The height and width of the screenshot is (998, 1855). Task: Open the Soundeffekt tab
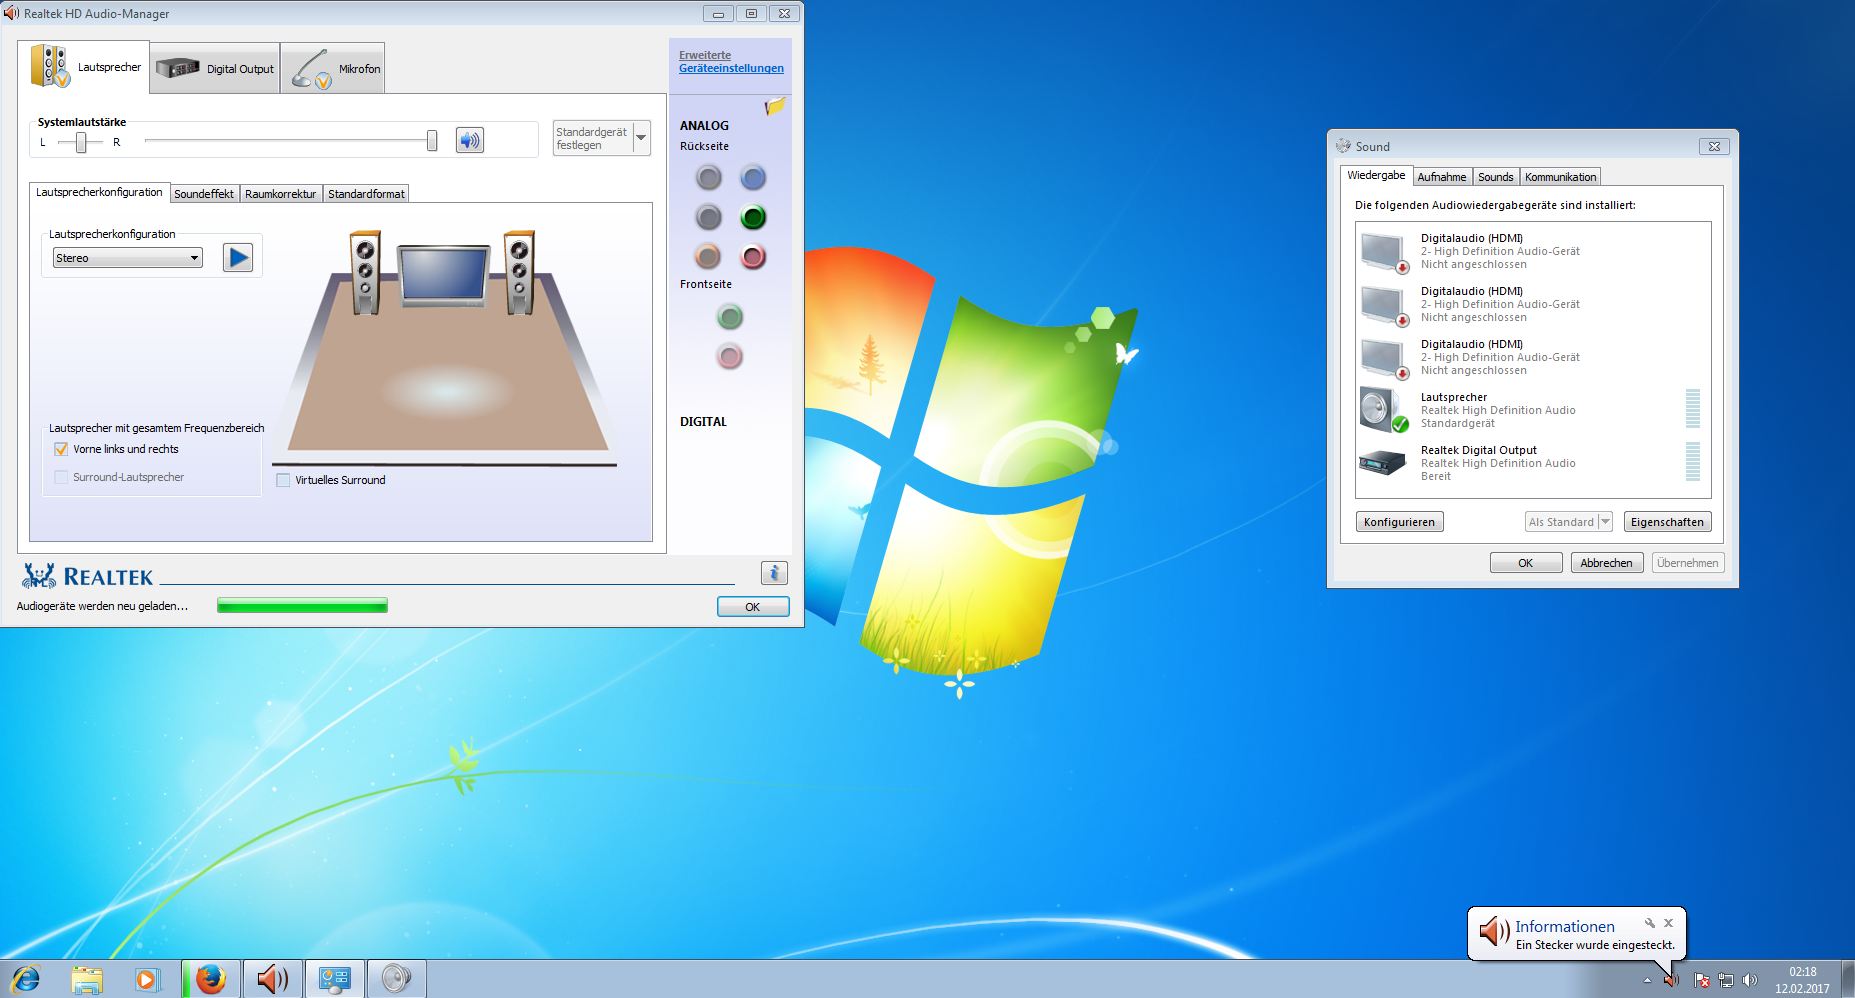pyautogui.click(x=204, y=194)
